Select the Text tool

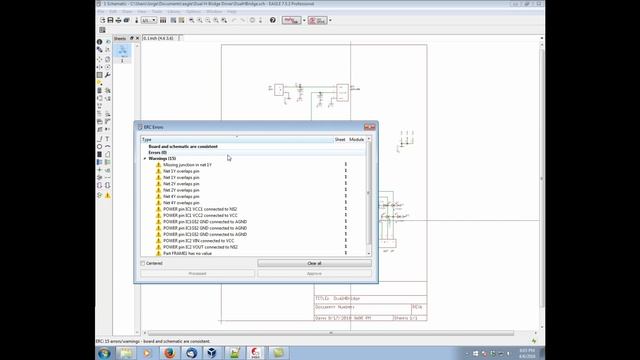coord(108,139)
